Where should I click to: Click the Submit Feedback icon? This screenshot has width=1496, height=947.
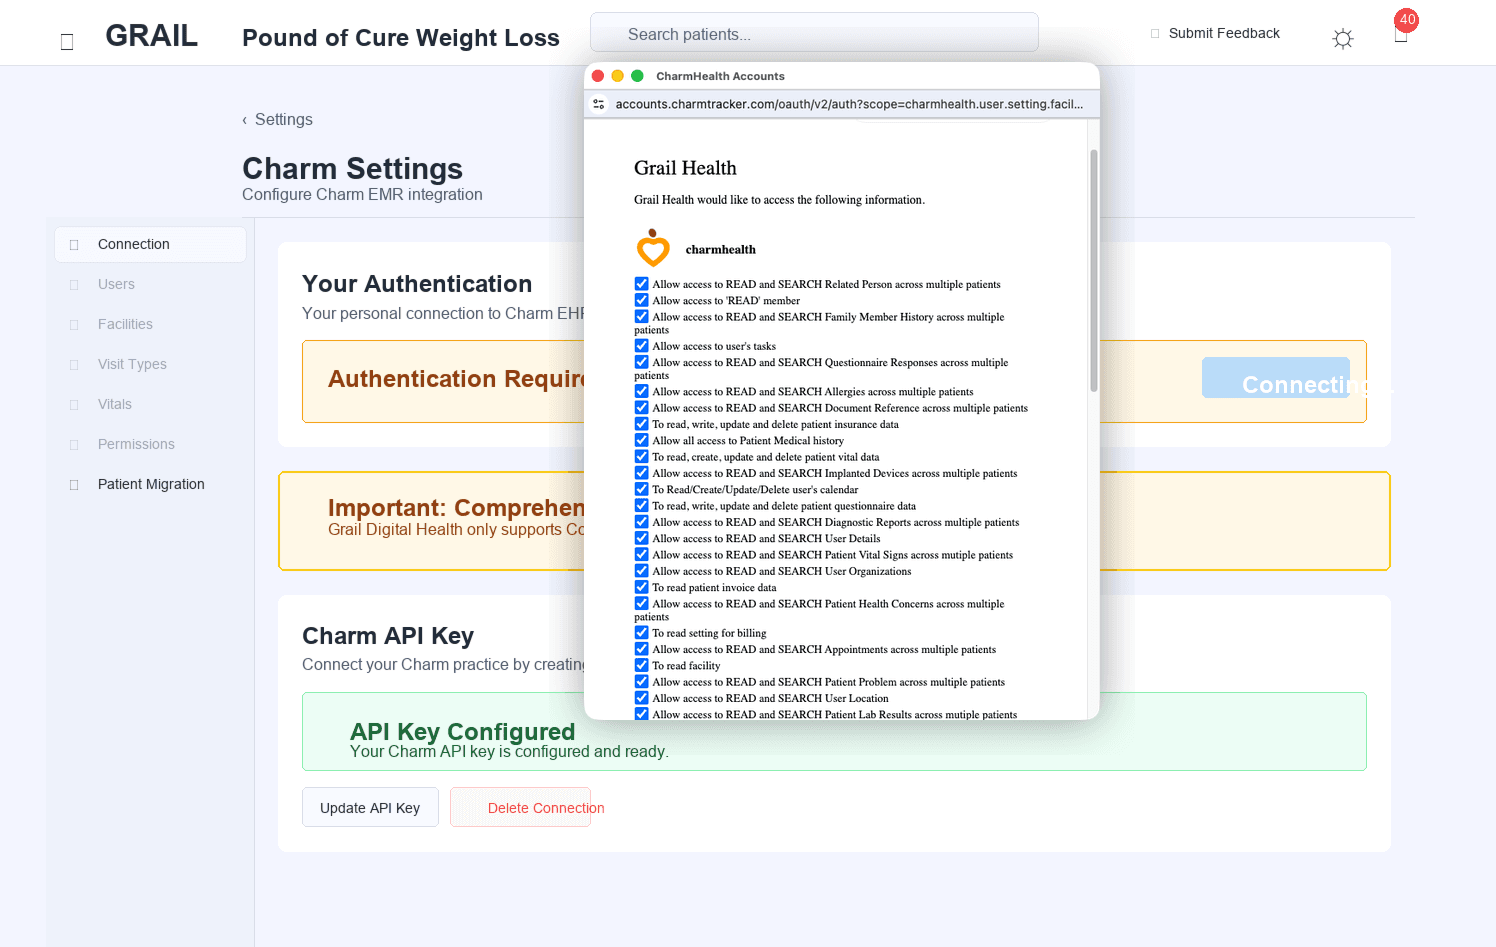[1155, 34]
